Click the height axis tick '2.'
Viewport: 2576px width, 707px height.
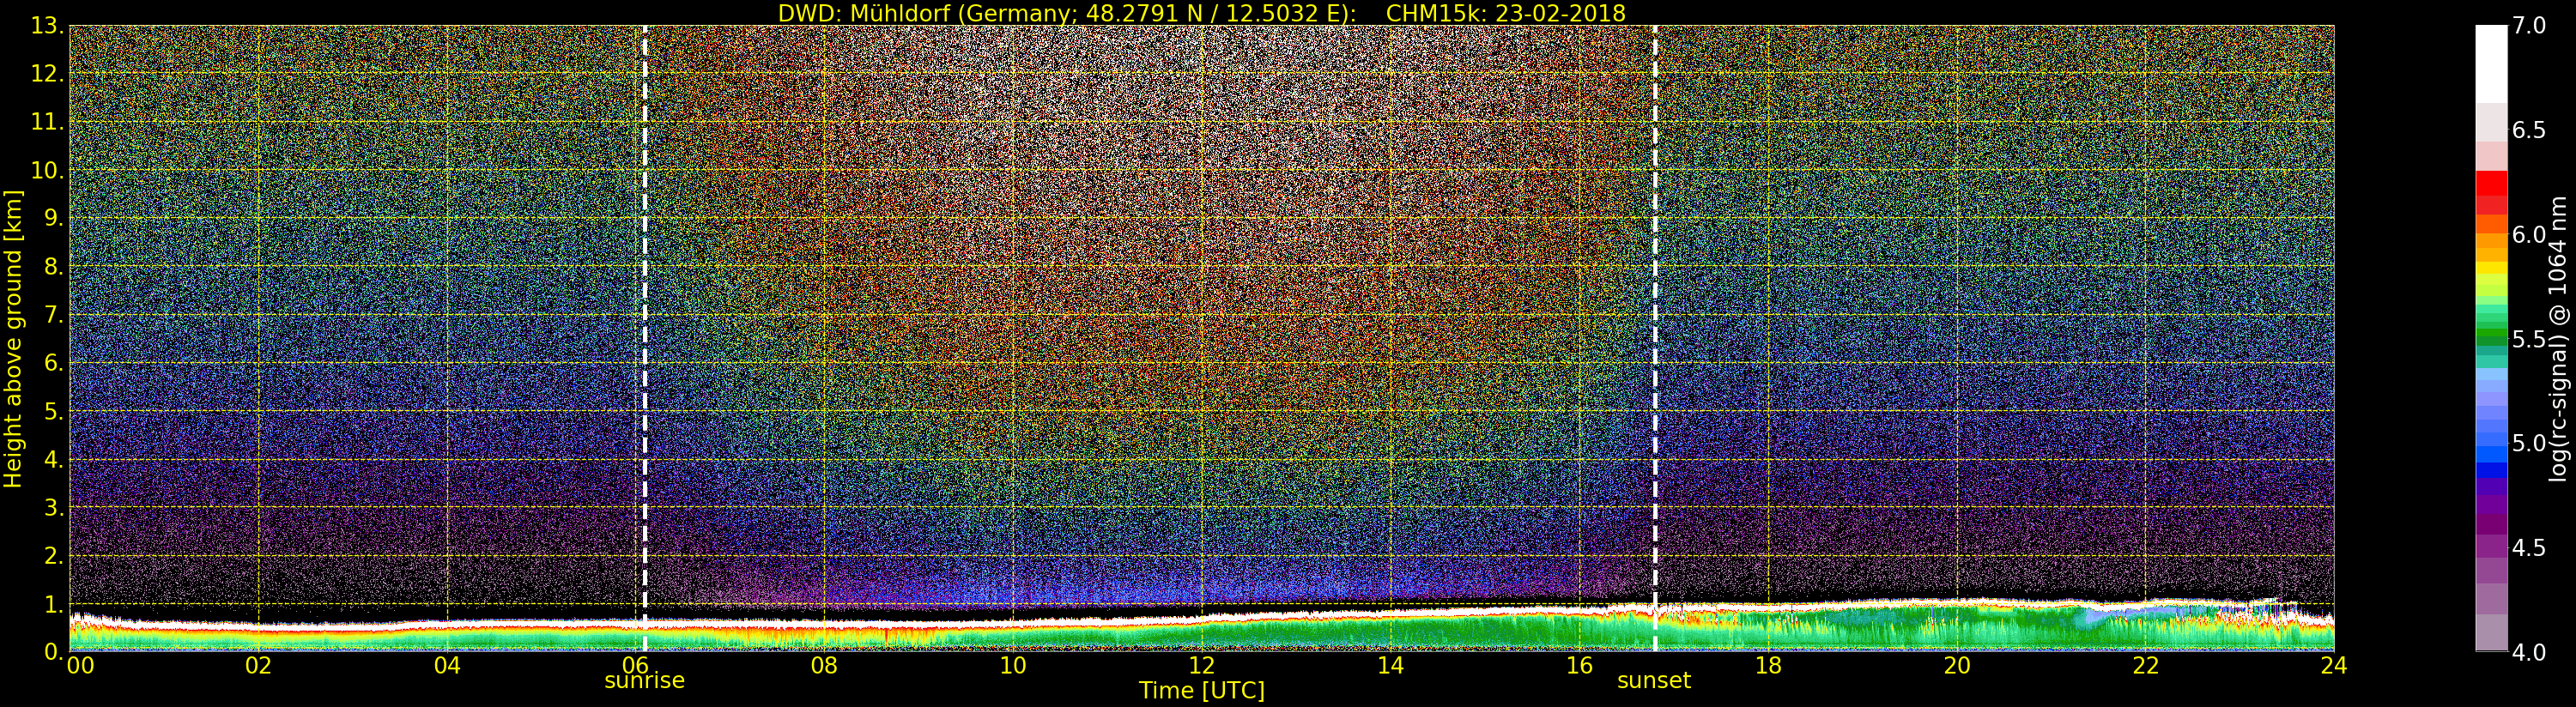coord(54,555)
